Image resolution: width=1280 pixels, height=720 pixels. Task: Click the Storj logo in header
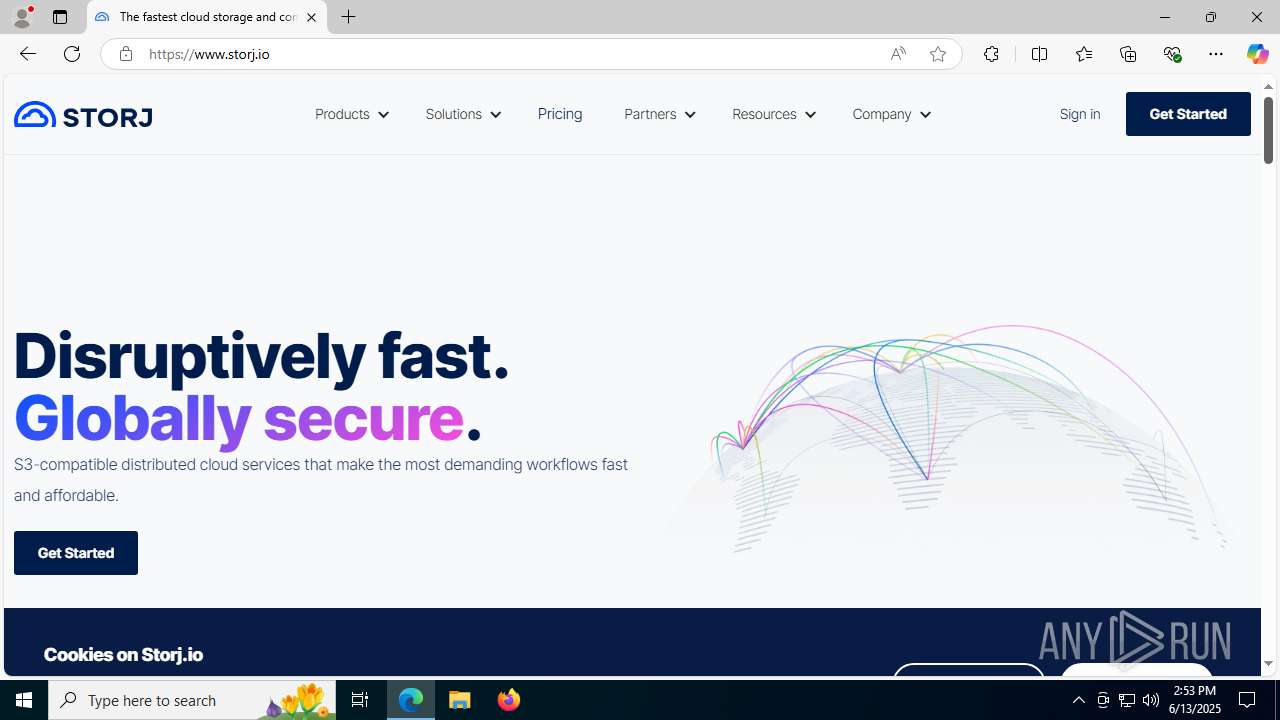tap(83, 115)
